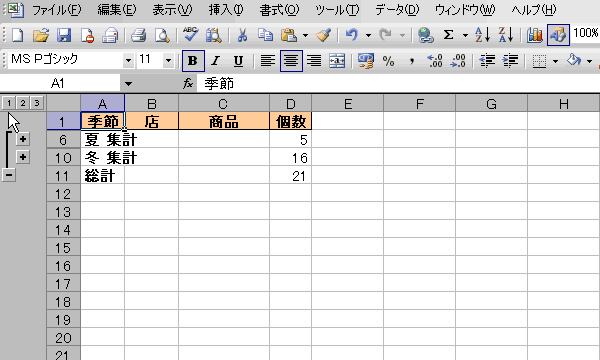
Task: Apply Currency style format
Action: [365, 61]
